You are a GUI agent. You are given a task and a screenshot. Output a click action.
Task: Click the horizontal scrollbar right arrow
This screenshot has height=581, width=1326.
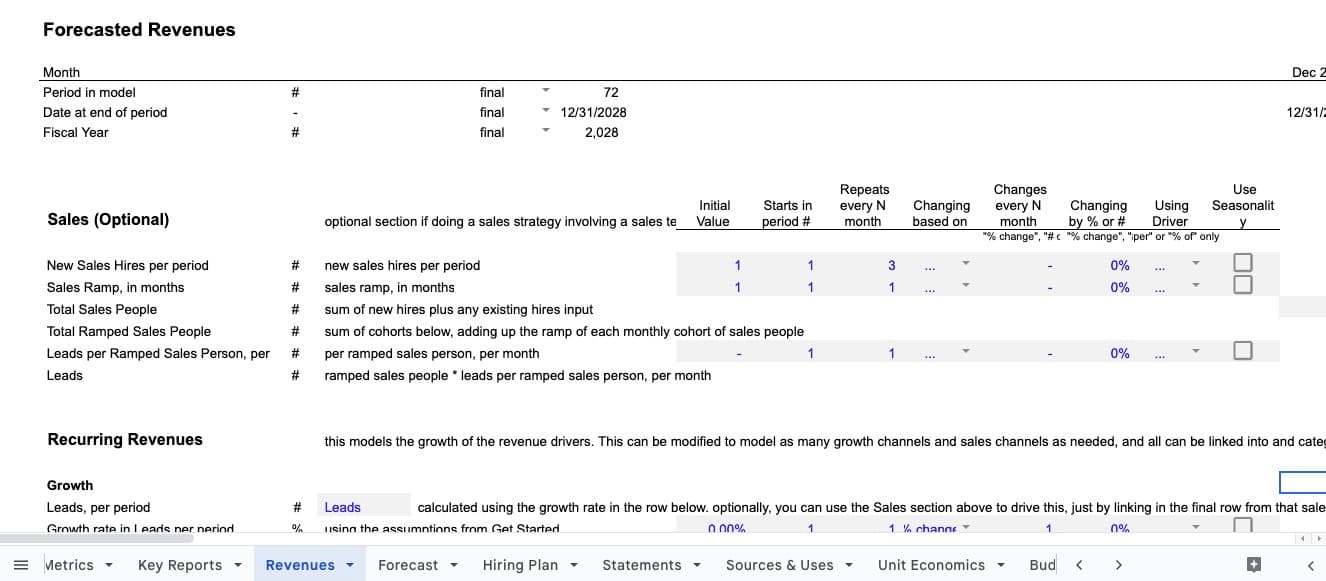point(1318,539)
